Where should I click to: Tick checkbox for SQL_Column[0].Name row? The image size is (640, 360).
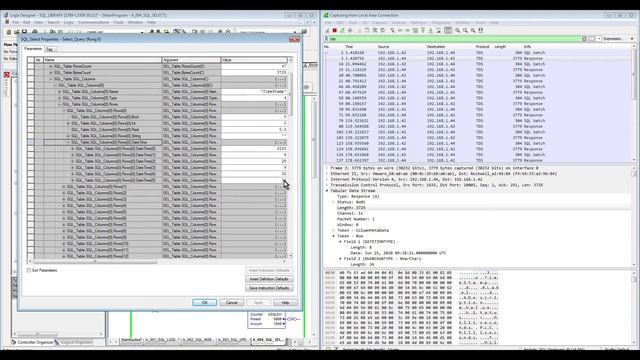click(x=31, y=92)
